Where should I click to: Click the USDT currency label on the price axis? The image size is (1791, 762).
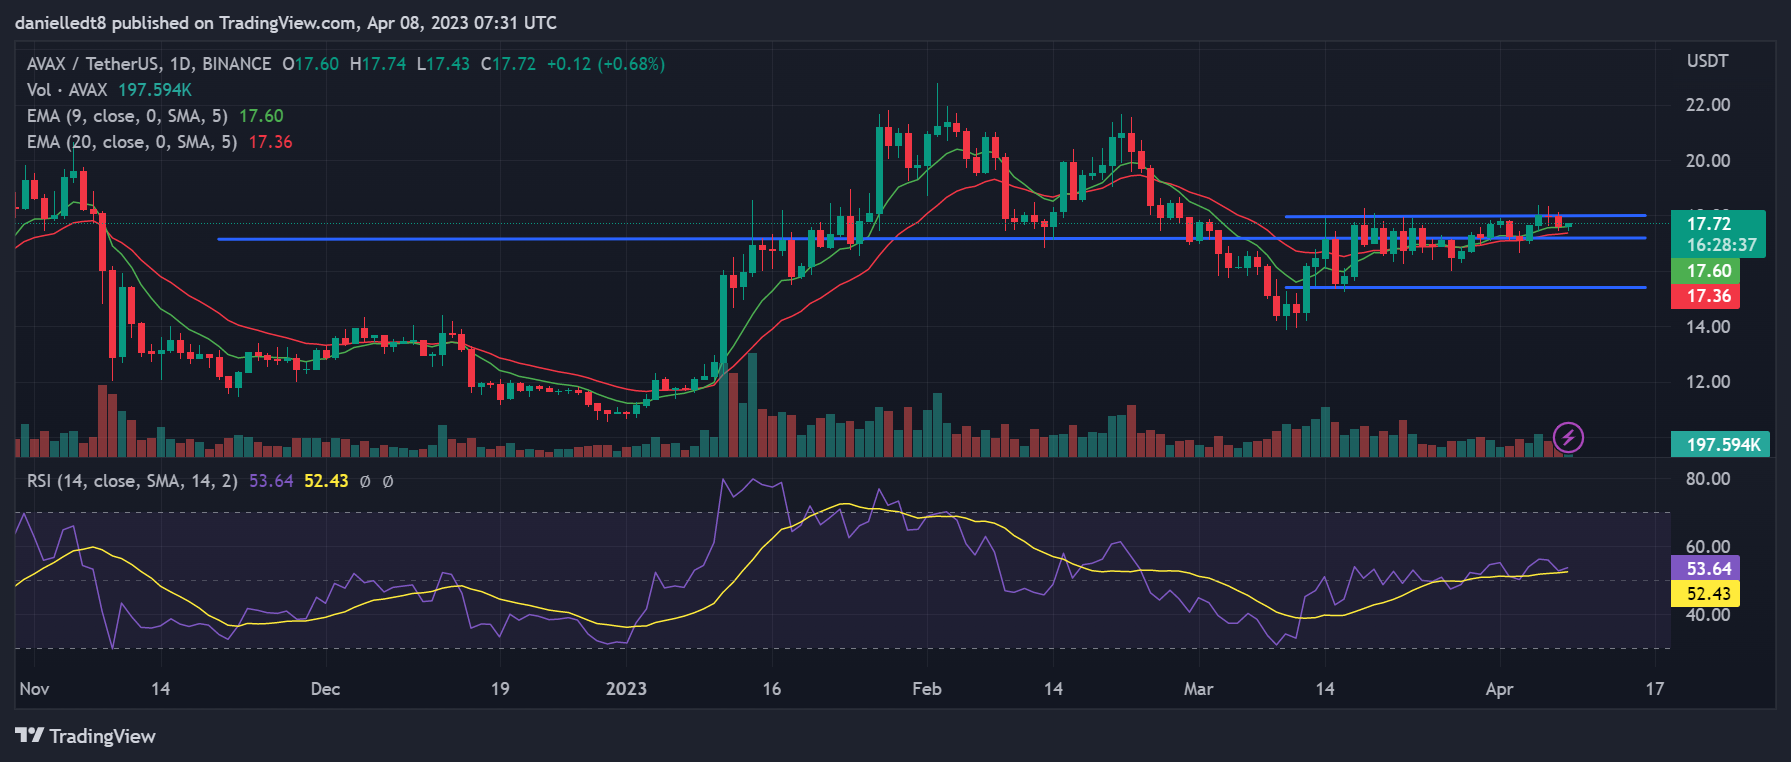coord(1707,61)
